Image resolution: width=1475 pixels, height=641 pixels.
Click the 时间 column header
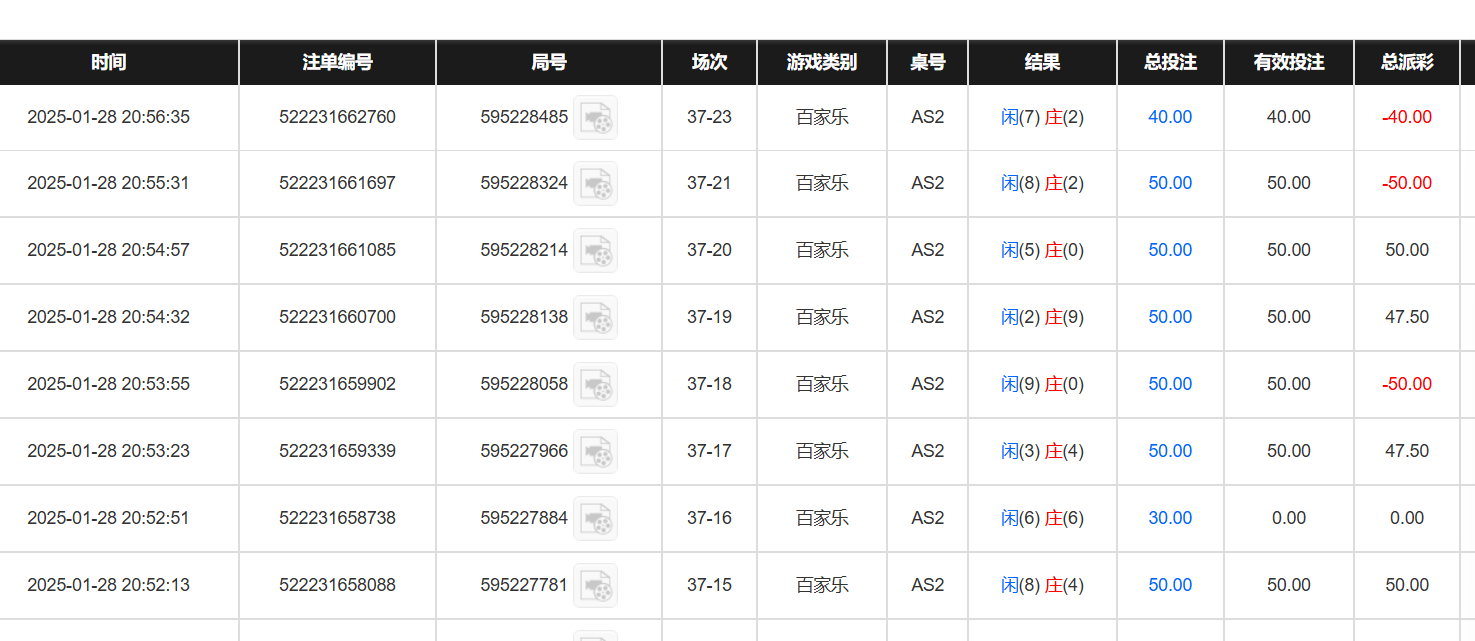coord(108,62)
